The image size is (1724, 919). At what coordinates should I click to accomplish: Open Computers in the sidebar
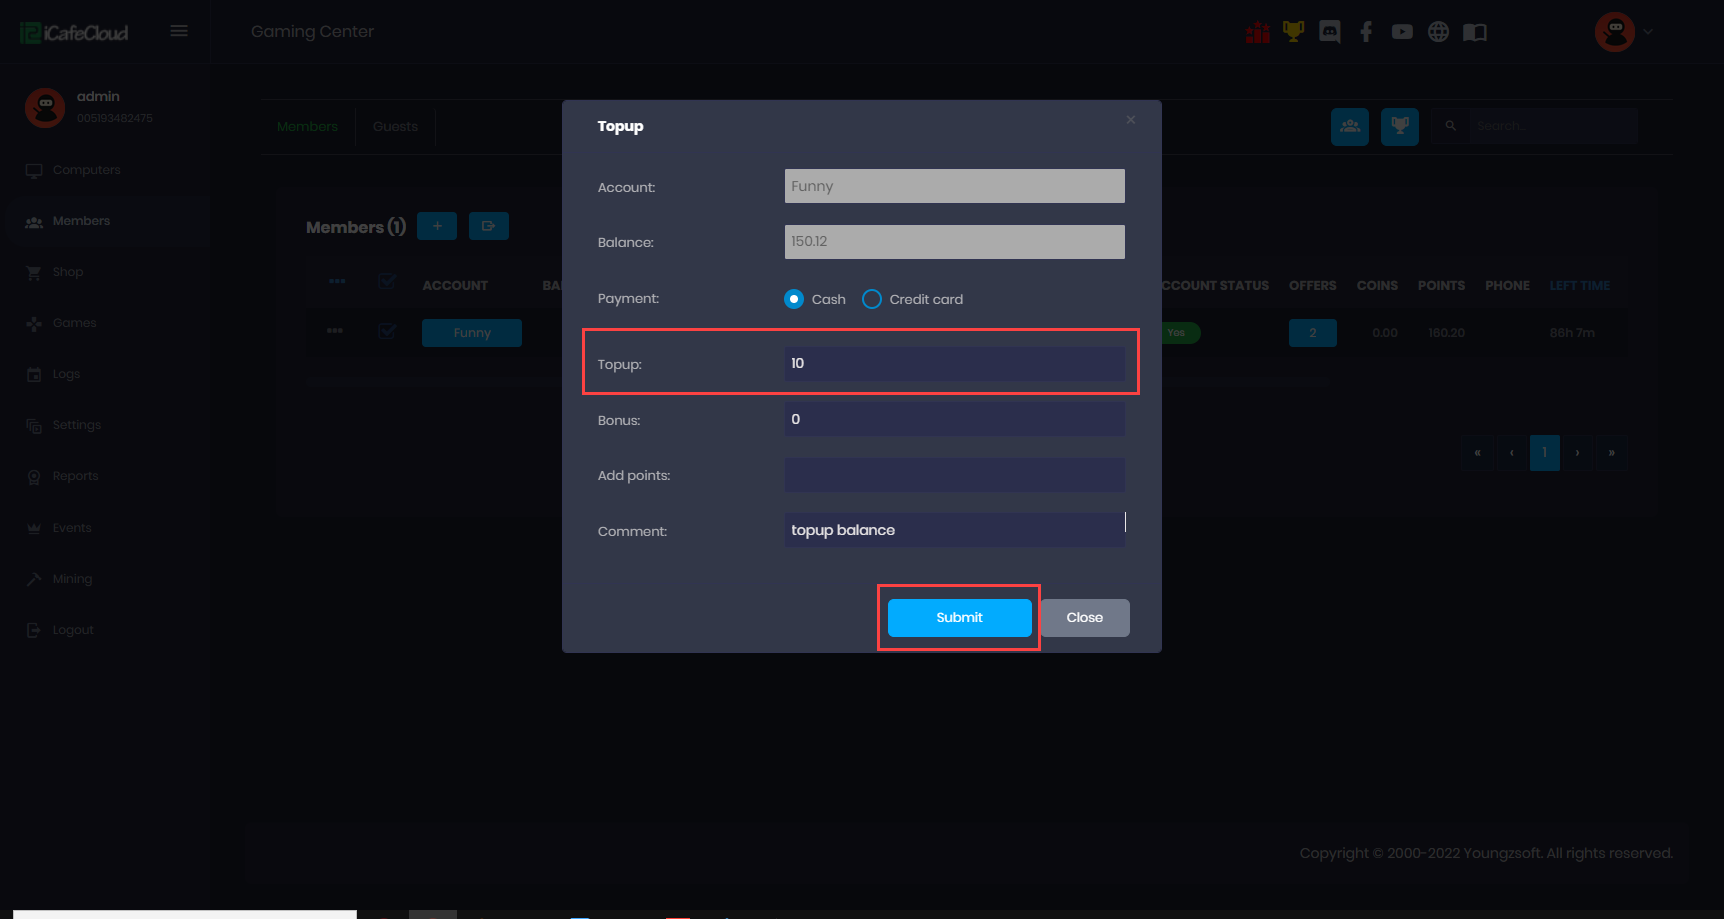click(x=86, y=170)
